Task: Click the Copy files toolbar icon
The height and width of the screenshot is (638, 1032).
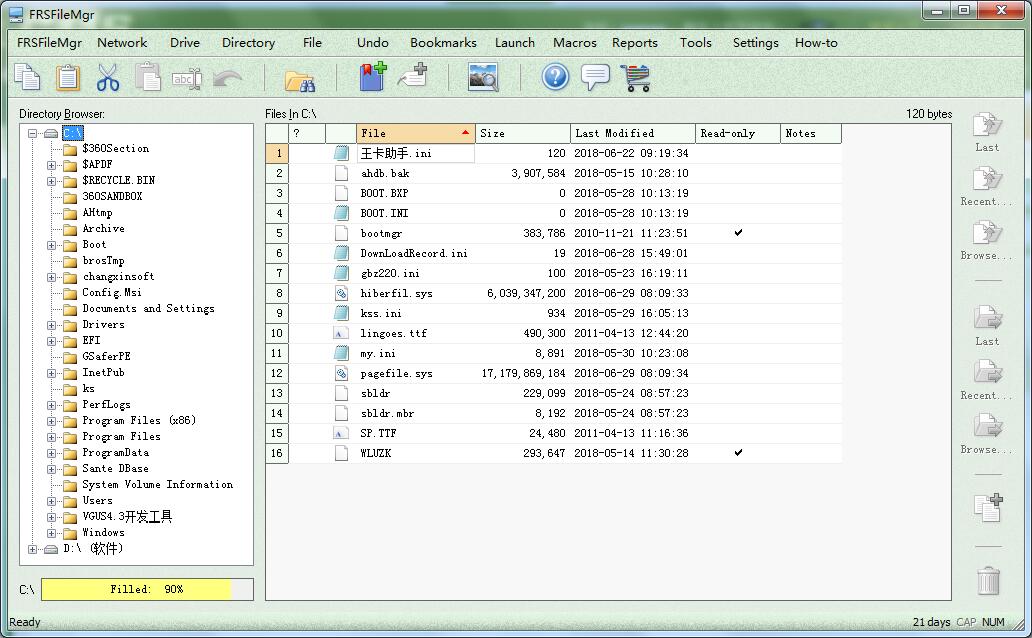Action: [28, 77]
